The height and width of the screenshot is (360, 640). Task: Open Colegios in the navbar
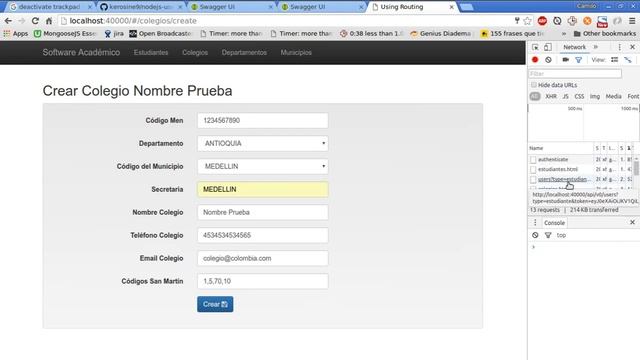click(195, 52)
